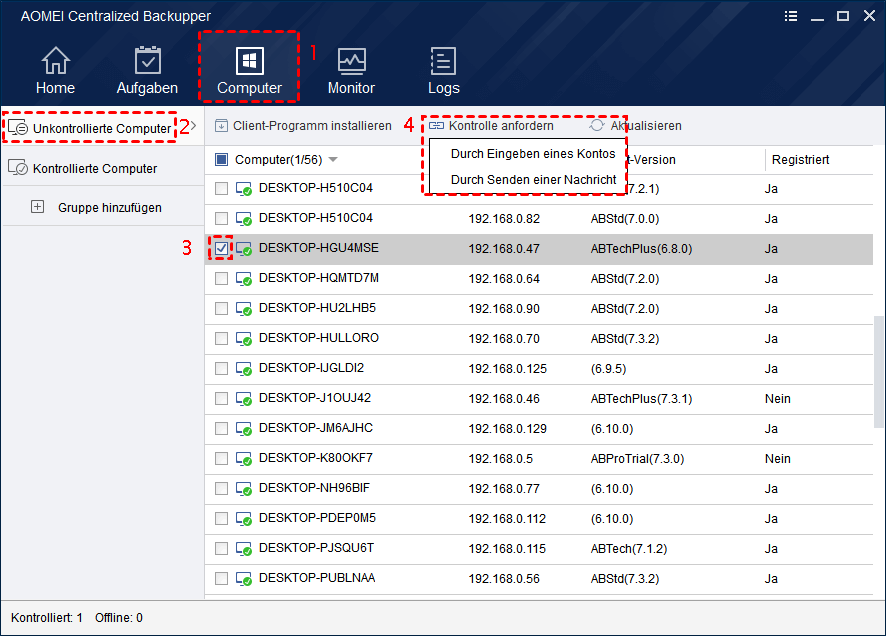Select the DESKTOP-PUBLNAA computer name
Image resolution: width=886 pixels, height=636 pixels.
(x=317, y=578)
